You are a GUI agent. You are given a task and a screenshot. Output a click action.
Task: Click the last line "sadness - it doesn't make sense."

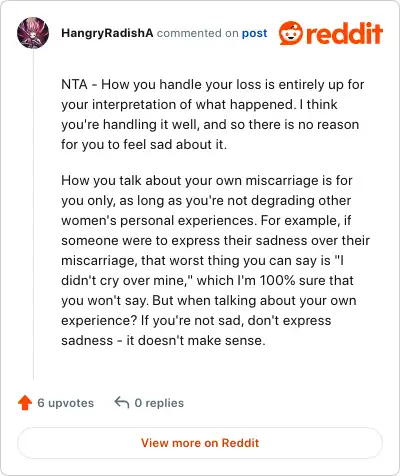point(163,340)
